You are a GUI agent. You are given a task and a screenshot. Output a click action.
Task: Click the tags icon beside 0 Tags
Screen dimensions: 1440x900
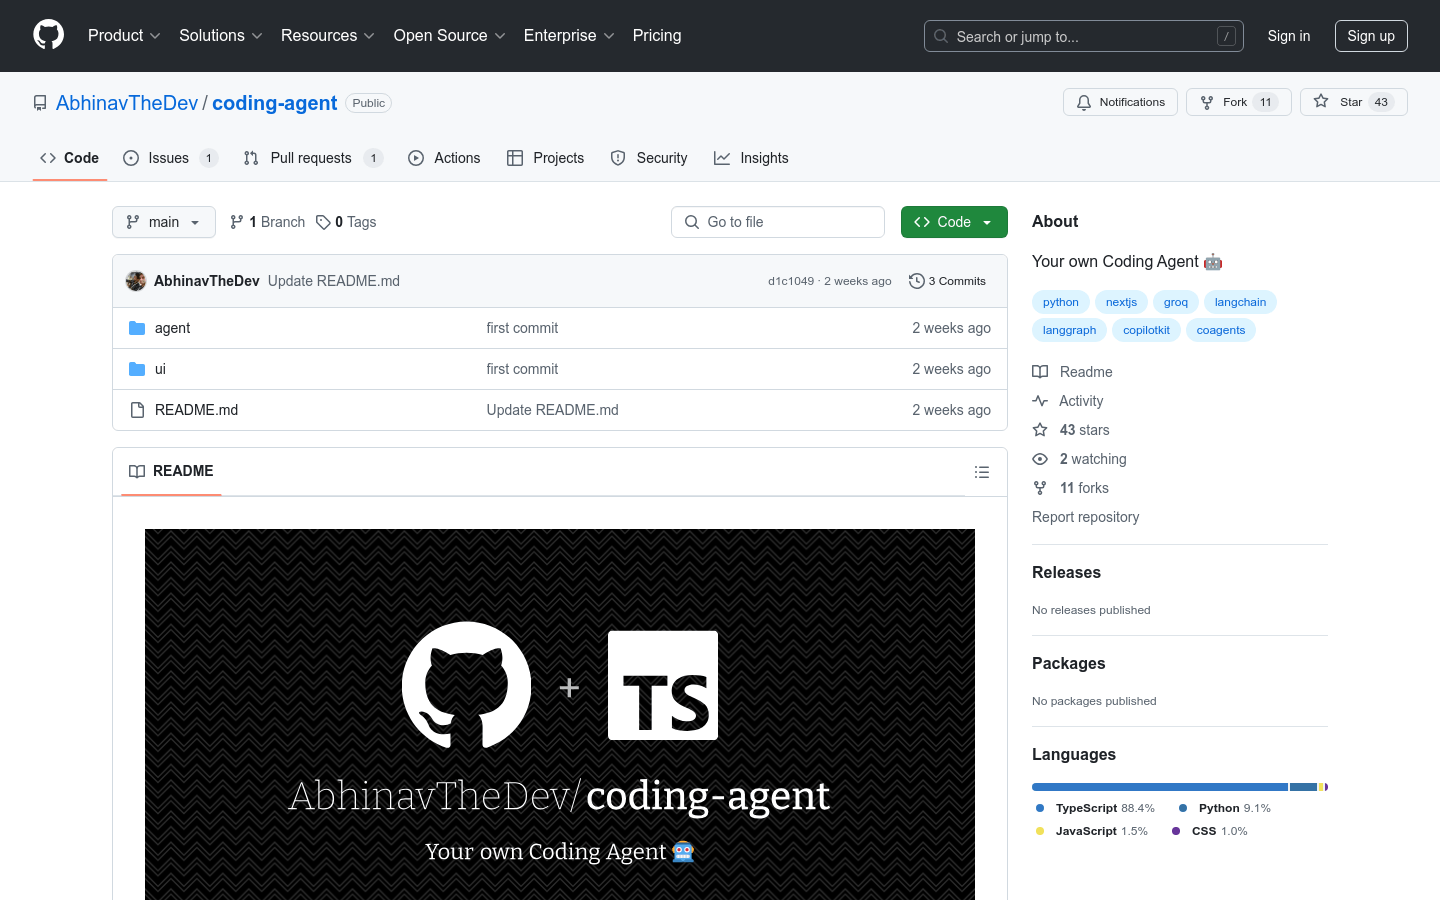tap(322, 221)
